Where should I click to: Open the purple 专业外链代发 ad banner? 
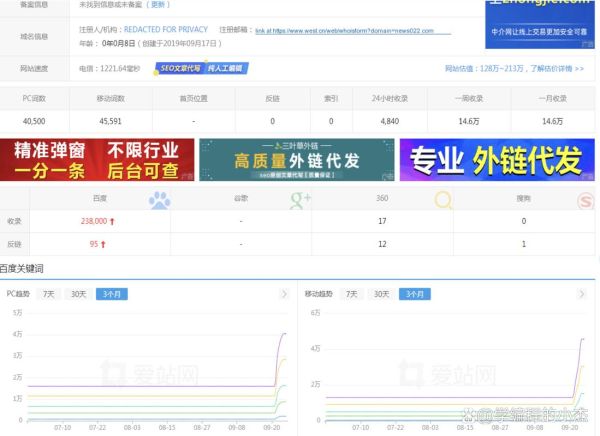tap(497, 160)
